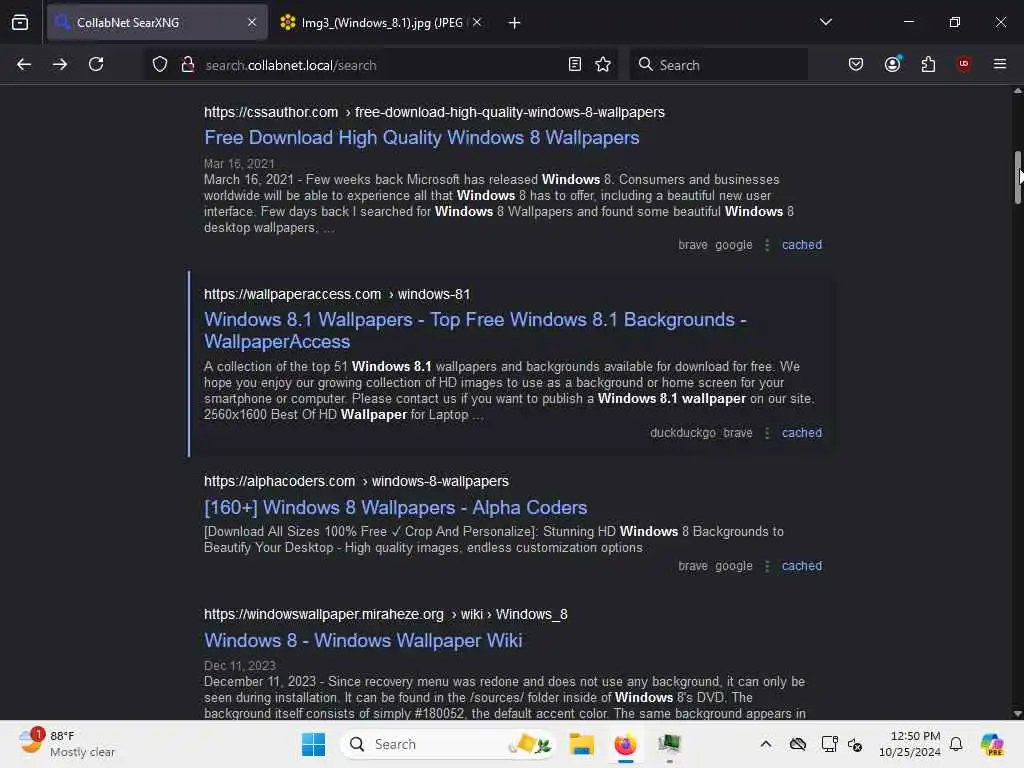Screen dimensions: 1024x768
Task: Open a new tab with plus button
Action: (514, 23)
